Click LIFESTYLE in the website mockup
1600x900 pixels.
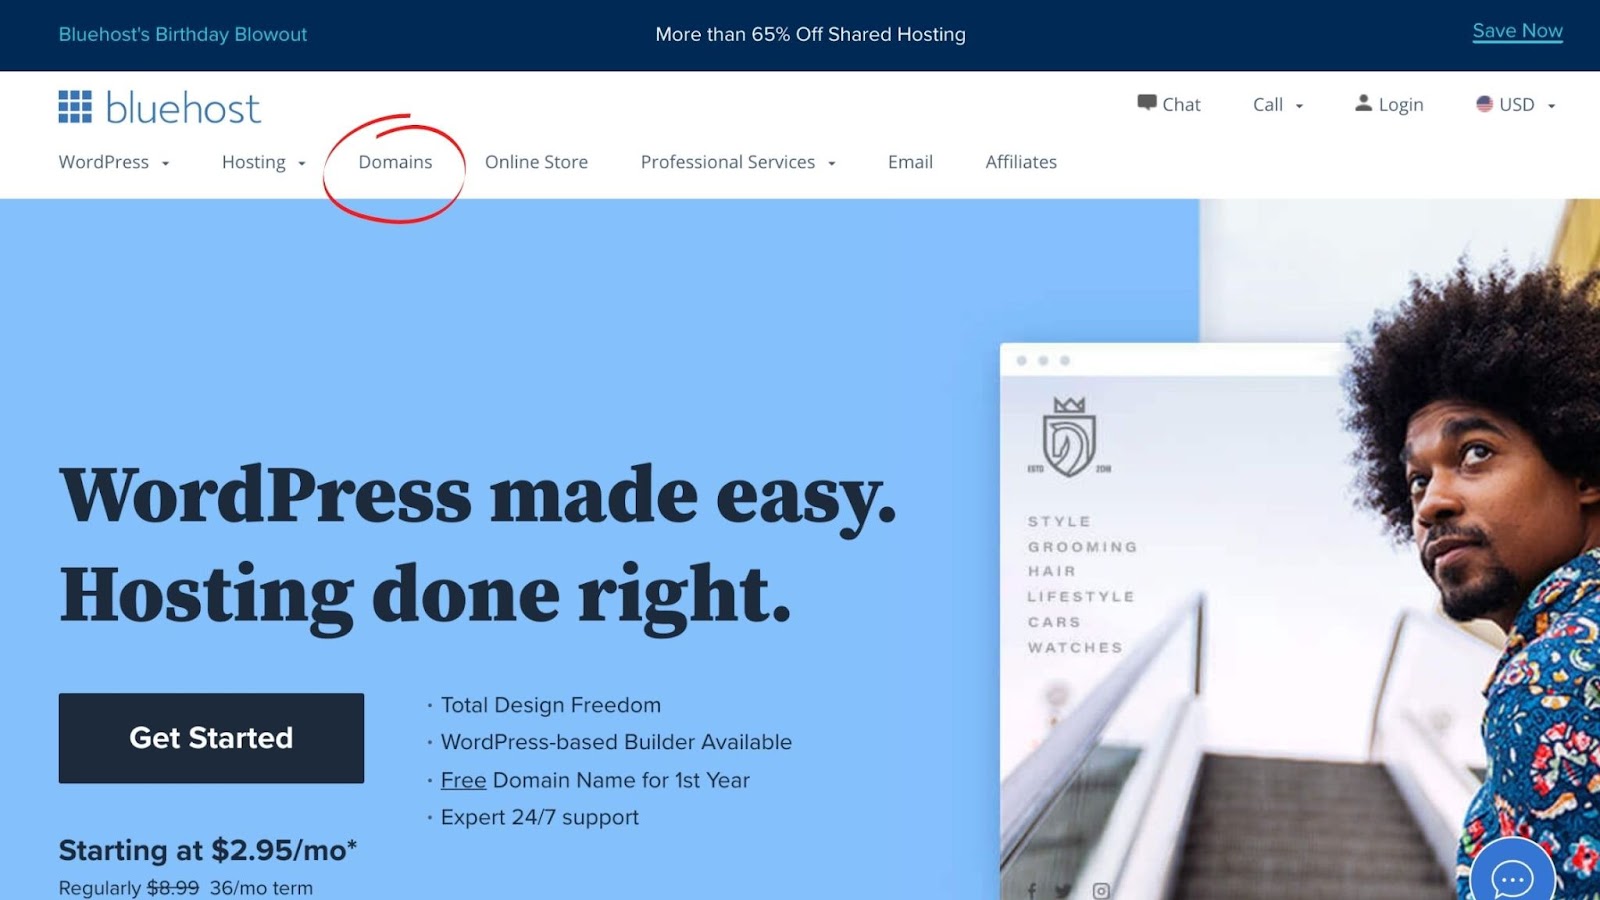click(1080, 596)
